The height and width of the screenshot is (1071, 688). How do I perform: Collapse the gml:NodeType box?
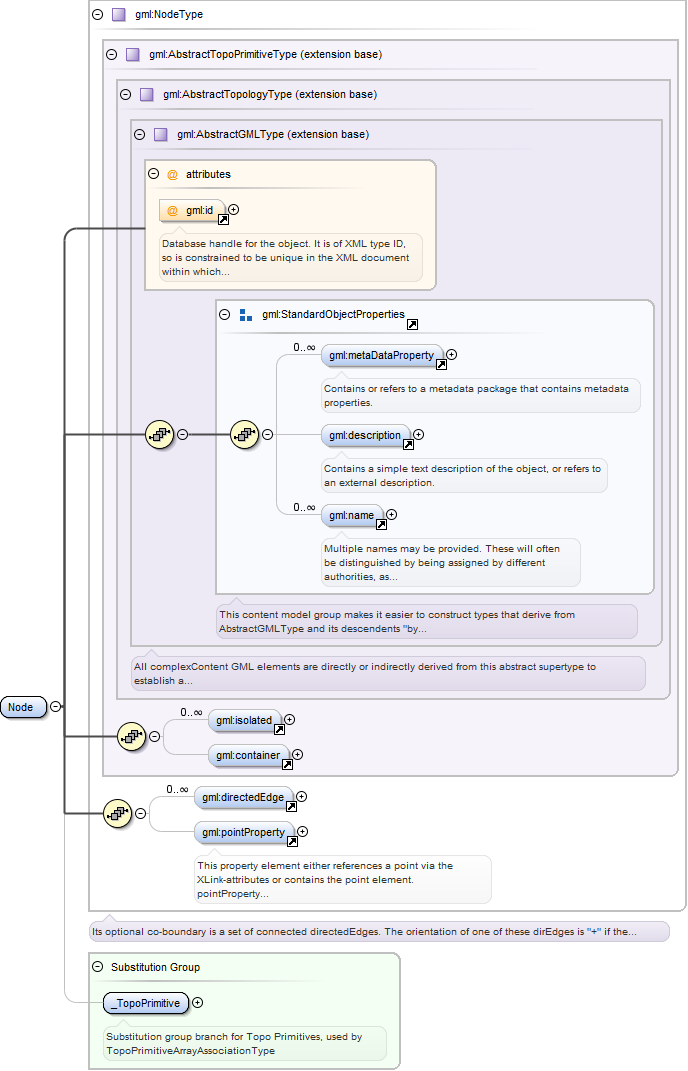(98, 14)
